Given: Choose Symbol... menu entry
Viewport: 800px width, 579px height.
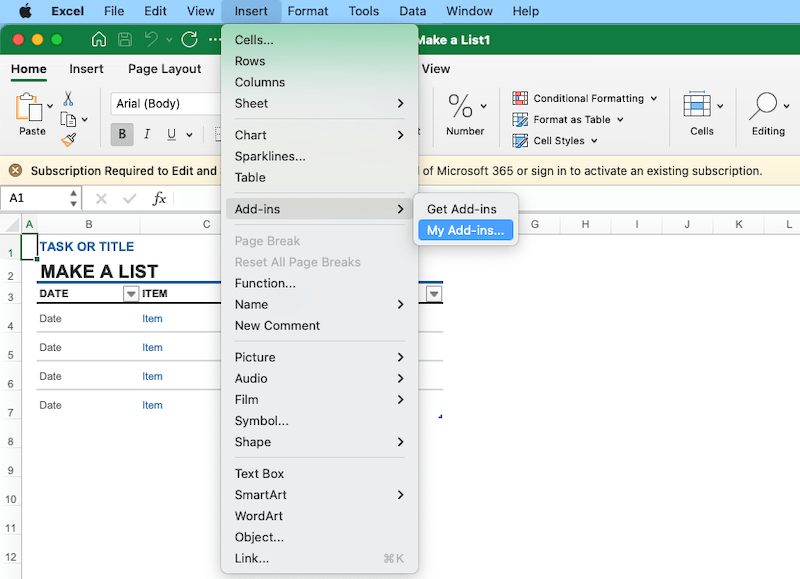Looking at the screenshot, I should pyautogui.click(x=319, y=421).
